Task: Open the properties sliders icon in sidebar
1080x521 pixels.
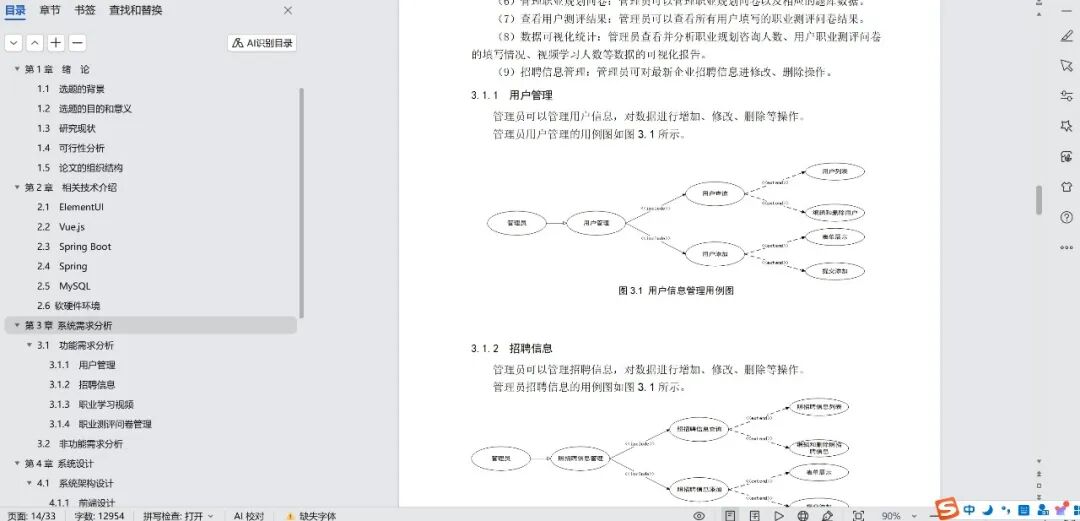Action: tap(1066, 96)
